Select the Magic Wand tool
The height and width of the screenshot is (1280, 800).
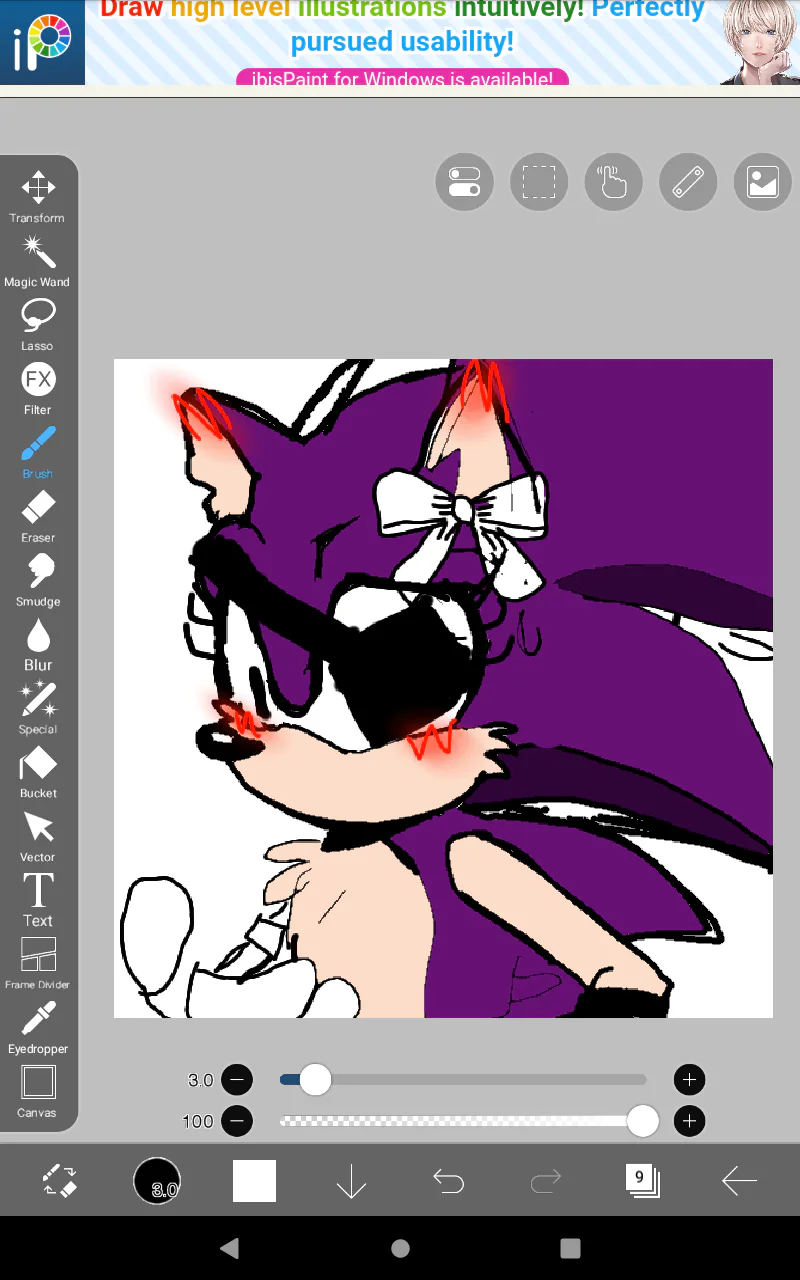(38, 260)
